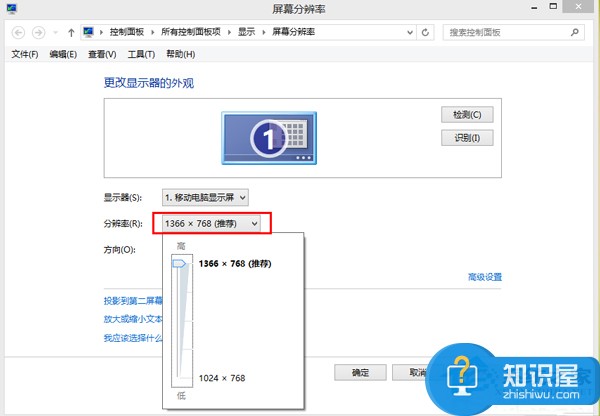Open the 投影到第二屏幕 link

point(133,301)
